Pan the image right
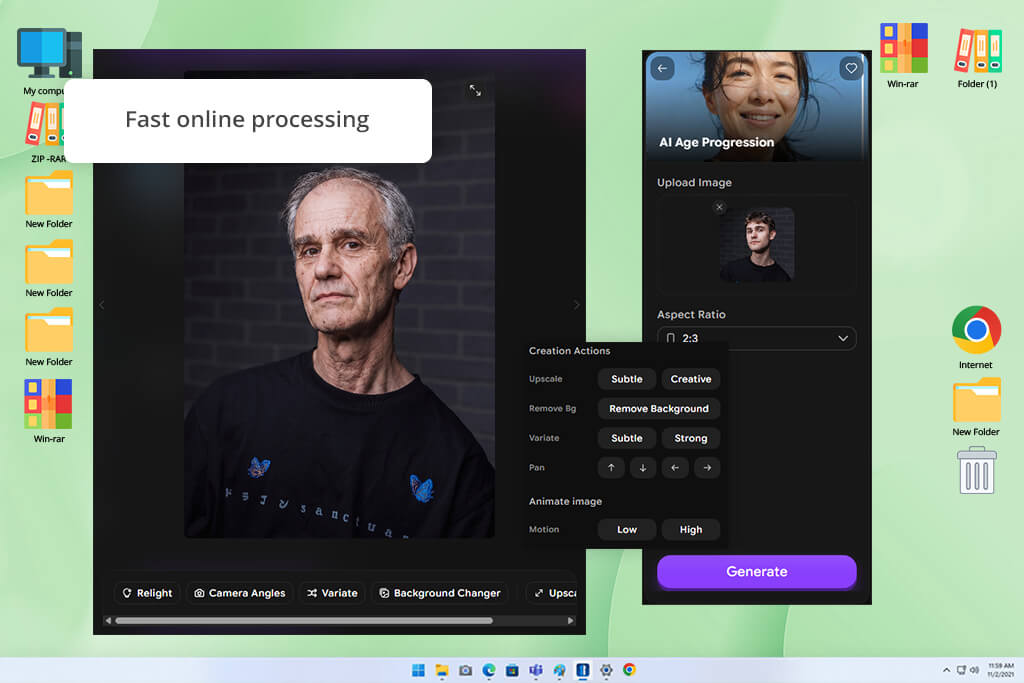This screenshot has width=1024, height=683. coord(707,468)
